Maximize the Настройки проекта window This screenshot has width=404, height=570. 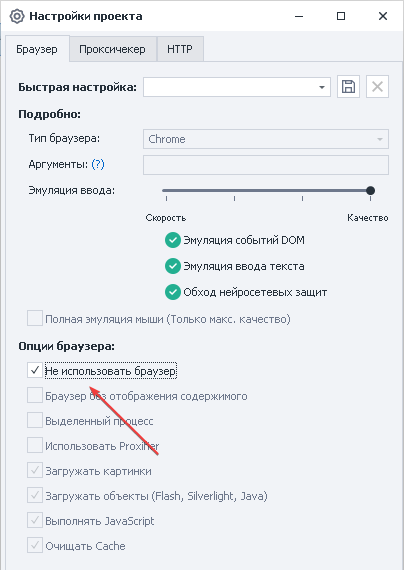(341, 16)
